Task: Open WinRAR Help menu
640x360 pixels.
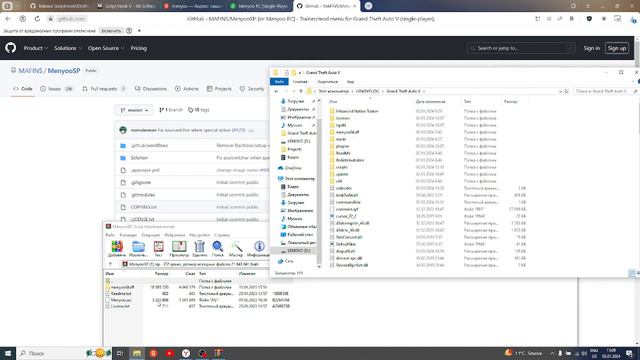Action: click(x=222, y=235)
